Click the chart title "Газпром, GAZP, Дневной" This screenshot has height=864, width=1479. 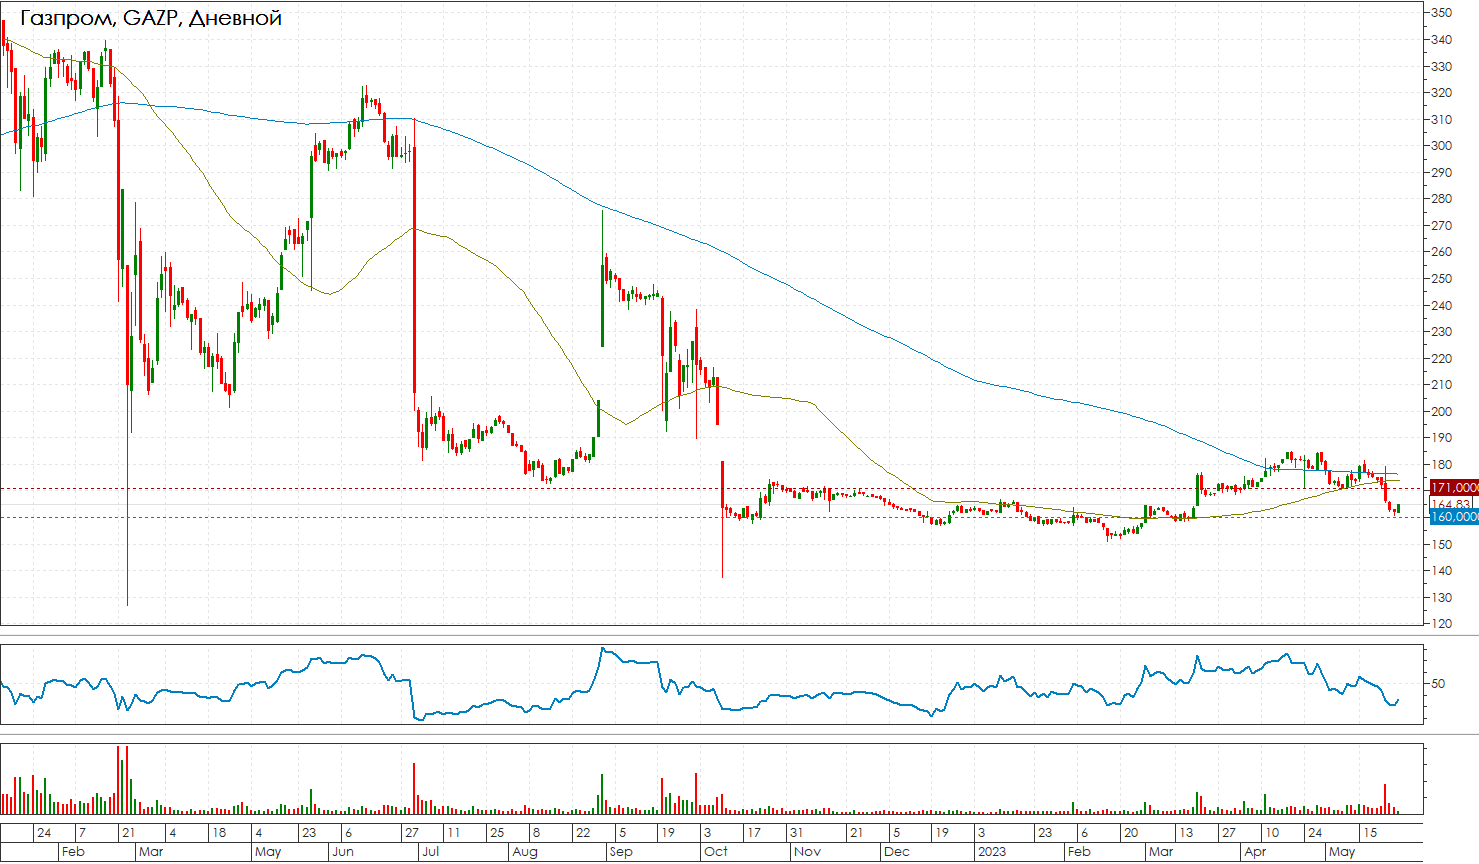[x=151, y=18]
